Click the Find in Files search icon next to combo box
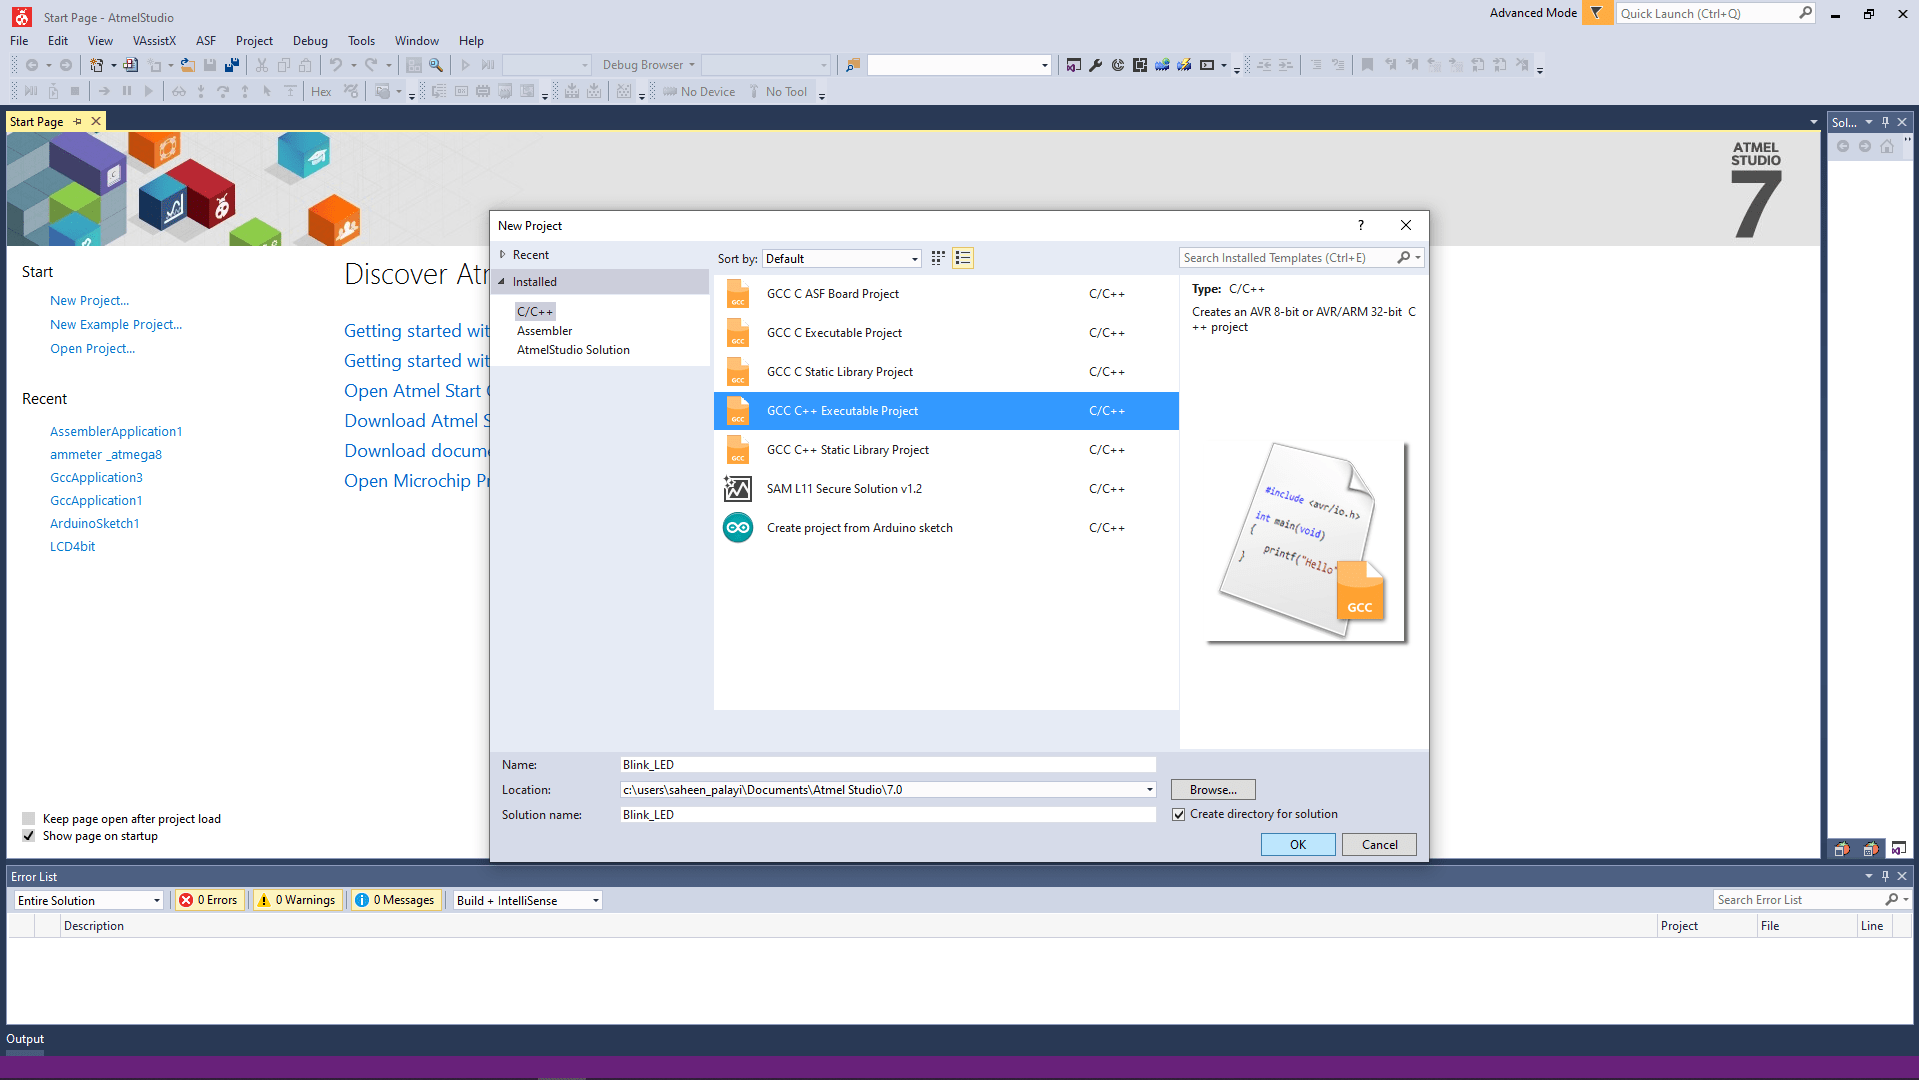This screenshot has width=1919, height=1080. tap(852, 65)
